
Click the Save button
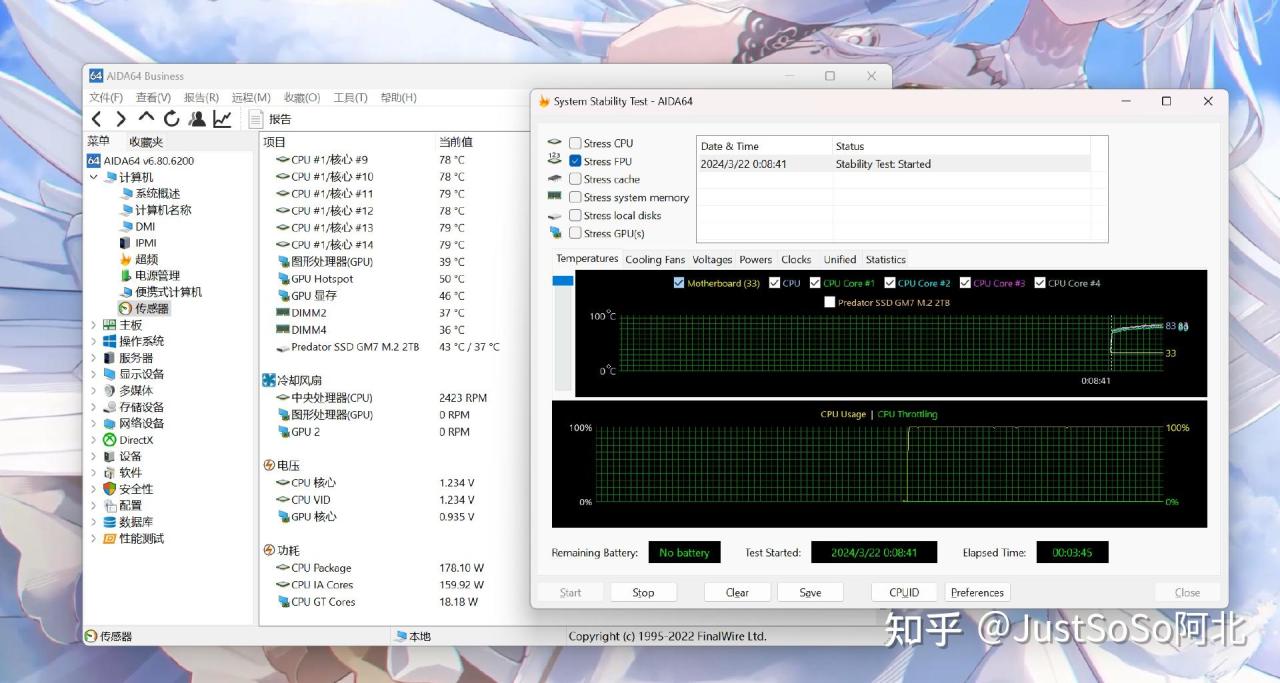click(810, 592)
